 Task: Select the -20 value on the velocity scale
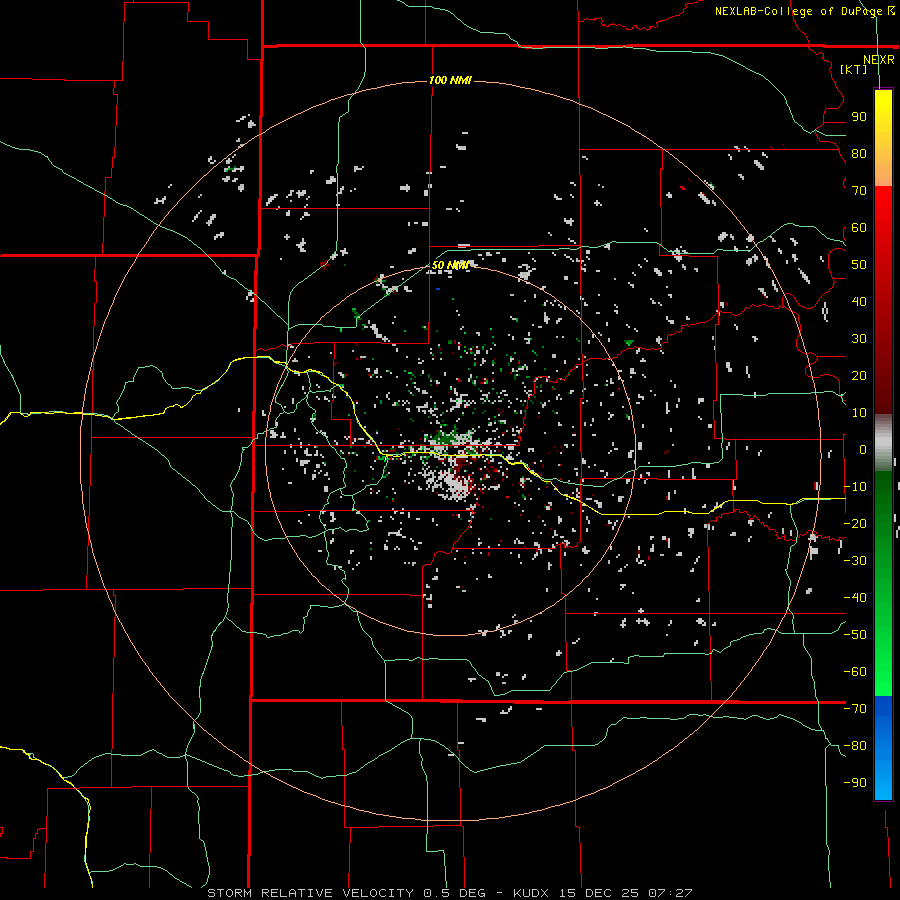click(855, 524)
